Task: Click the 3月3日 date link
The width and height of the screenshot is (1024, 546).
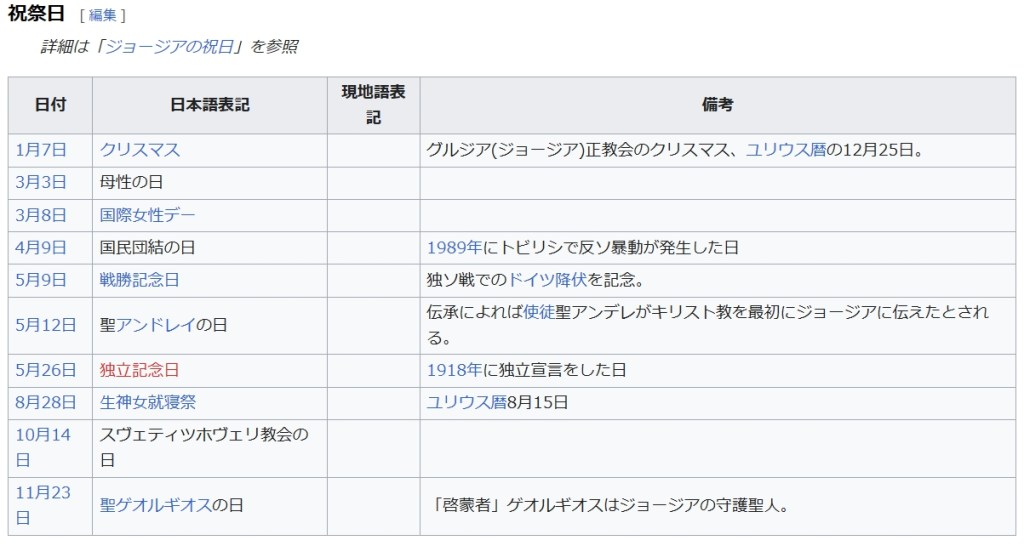Action: point(41,182)
